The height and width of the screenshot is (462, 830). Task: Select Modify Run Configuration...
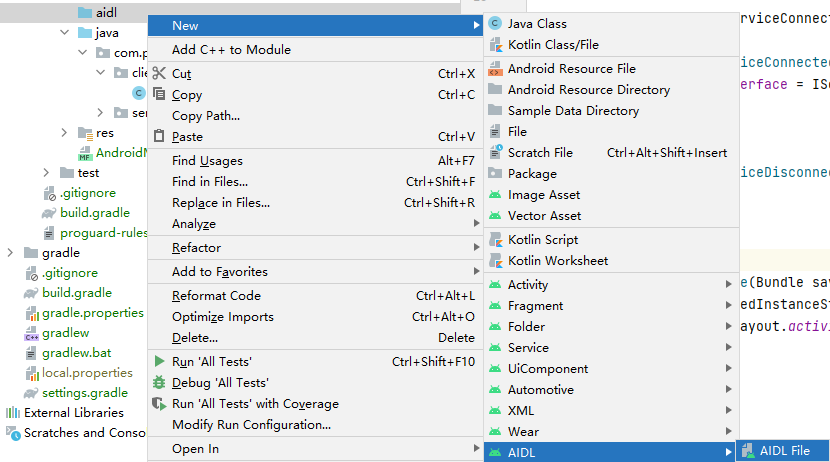point(315,424)
